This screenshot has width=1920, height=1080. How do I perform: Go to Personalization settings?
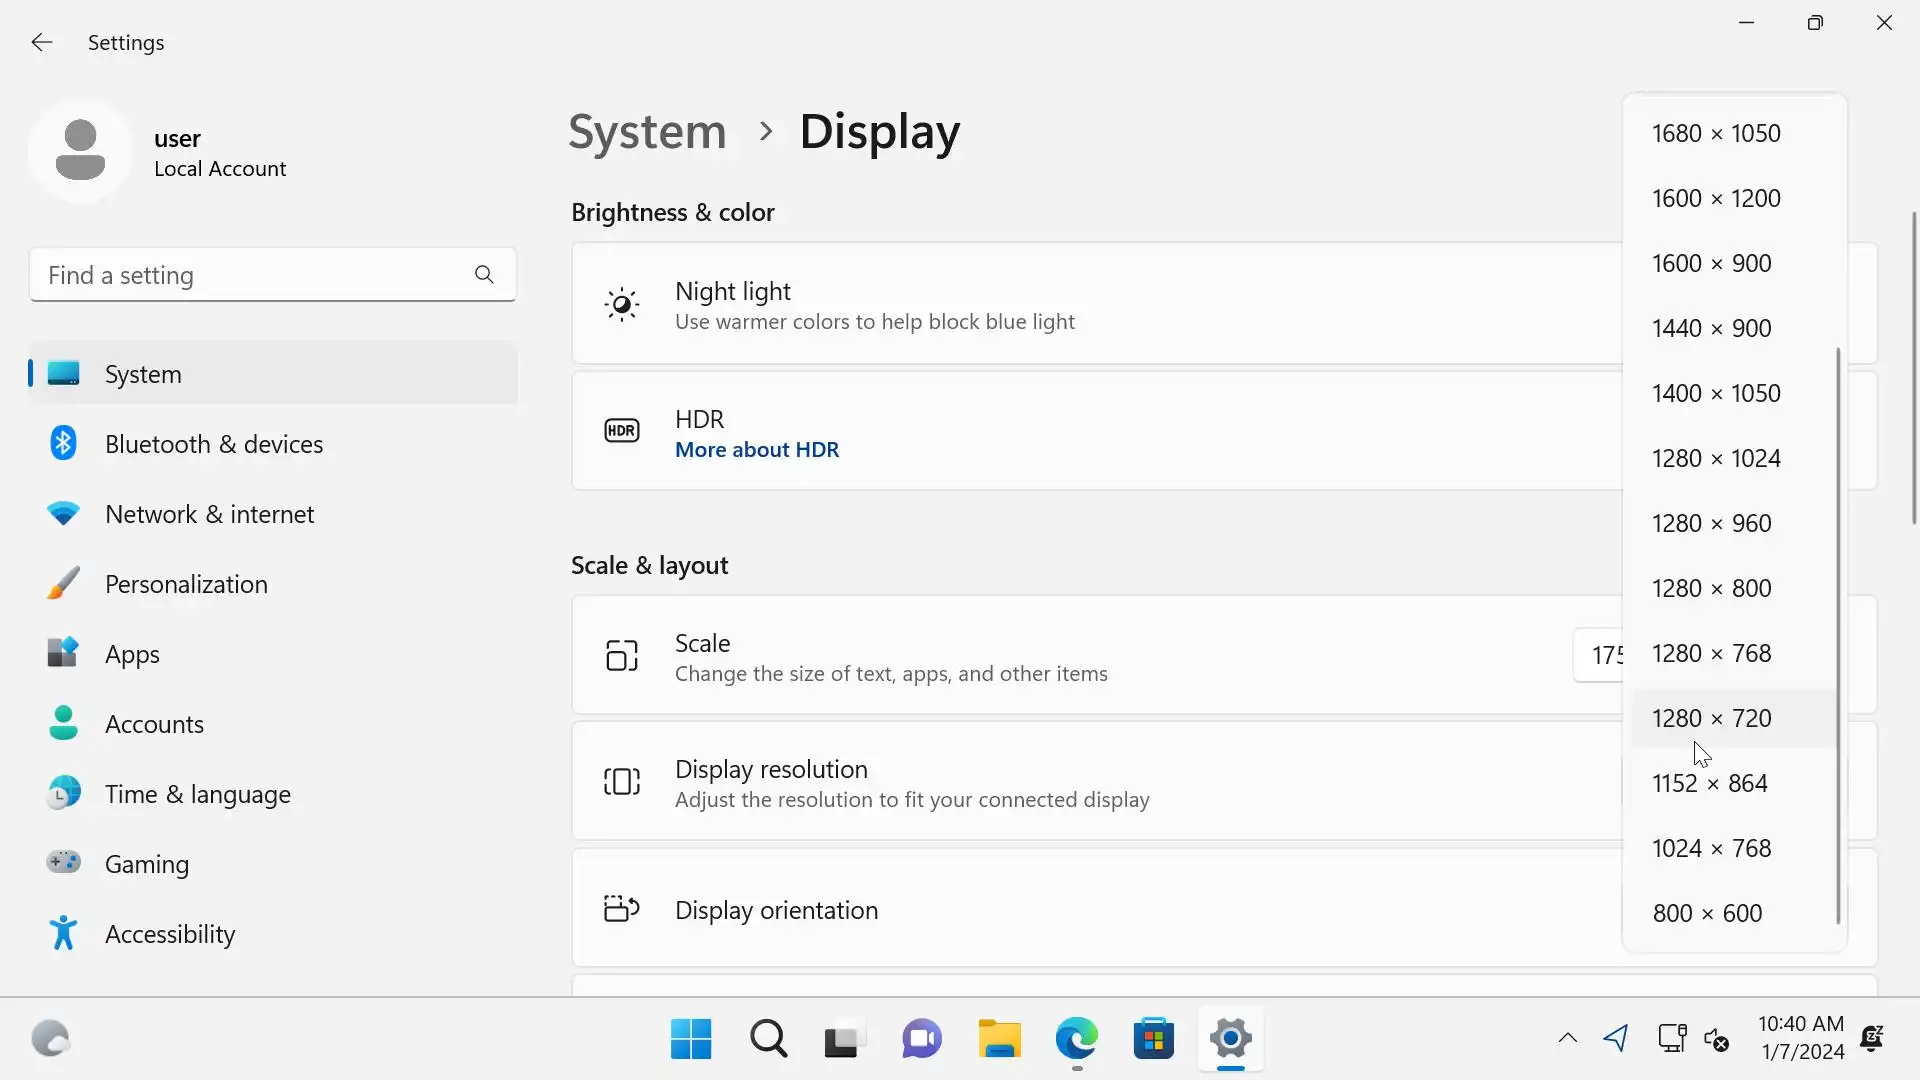pos(186,584)
